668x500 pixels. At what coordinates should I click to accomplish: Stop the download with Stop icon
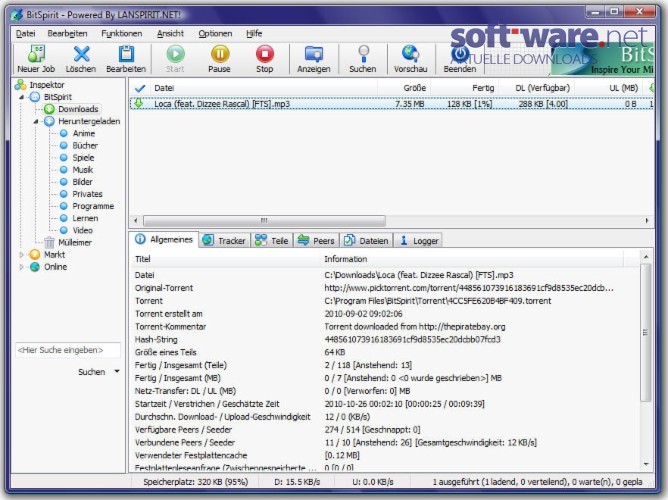(265, 59)
